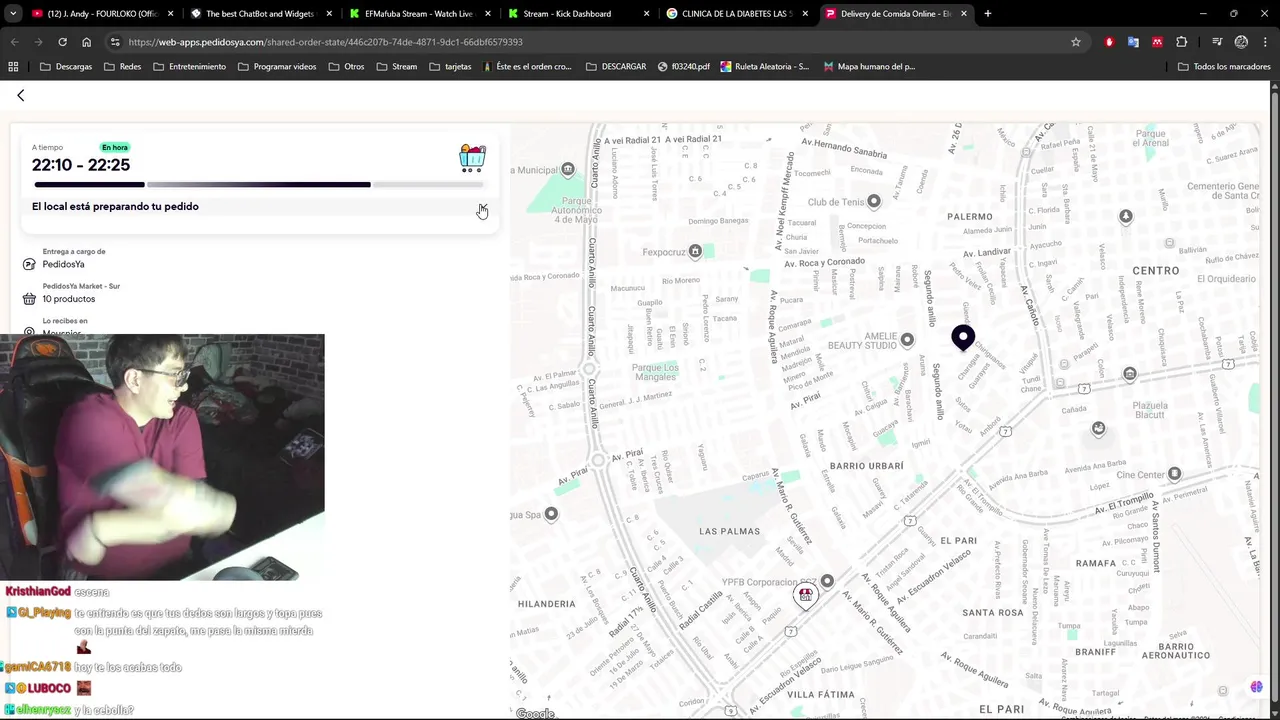1280x720 pixels.
Task: Click the AMELIE BEAUTY STUDIO map marker
Action: (x=907, y=340)
